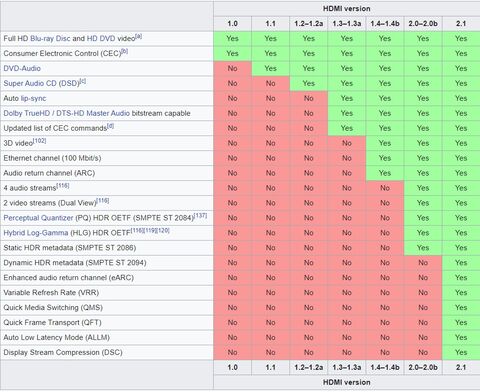Click the Yes cell for eARC under 2.1

461,278
